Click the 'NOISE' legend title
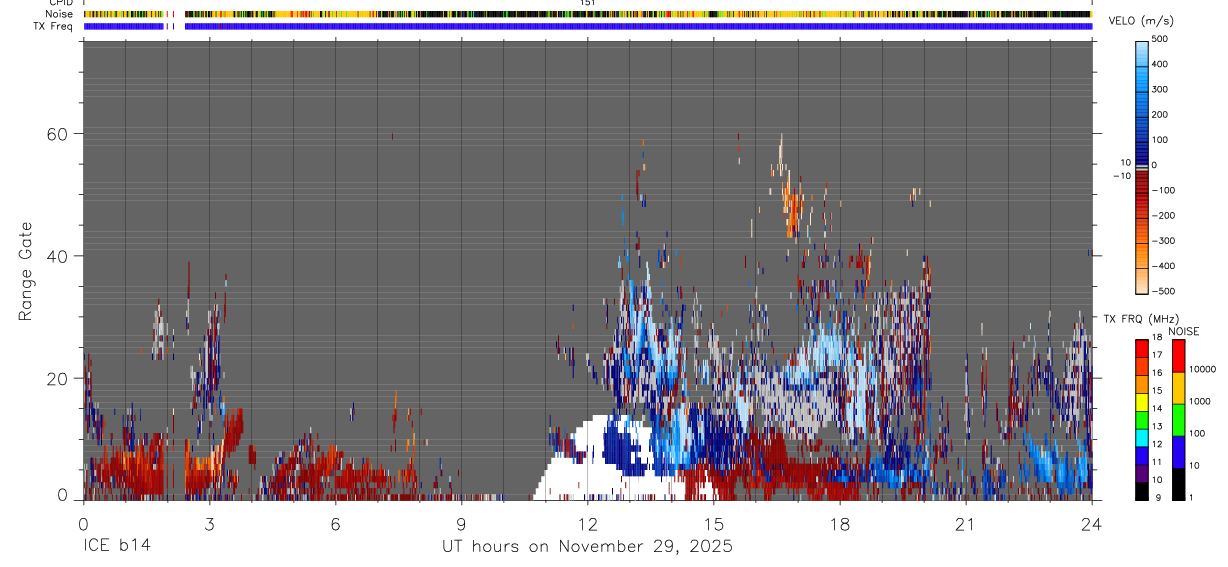Screen dimensions: 1228x567 (1183, 331)
